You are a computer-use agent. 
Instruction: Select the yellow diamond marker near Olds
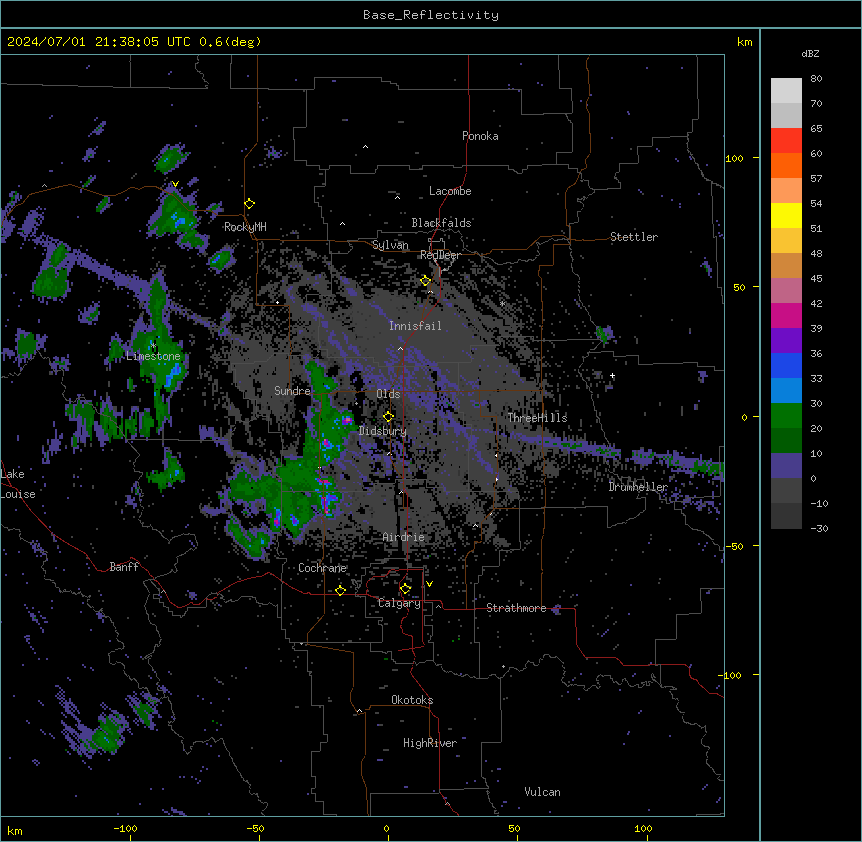pos(389,416)
